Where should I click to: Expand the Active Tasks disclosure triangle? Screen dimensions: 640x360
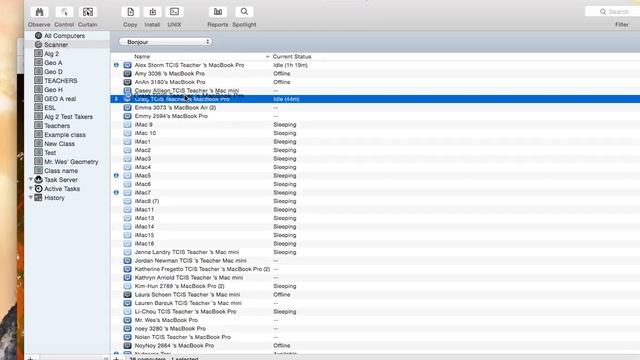point(31,188)
